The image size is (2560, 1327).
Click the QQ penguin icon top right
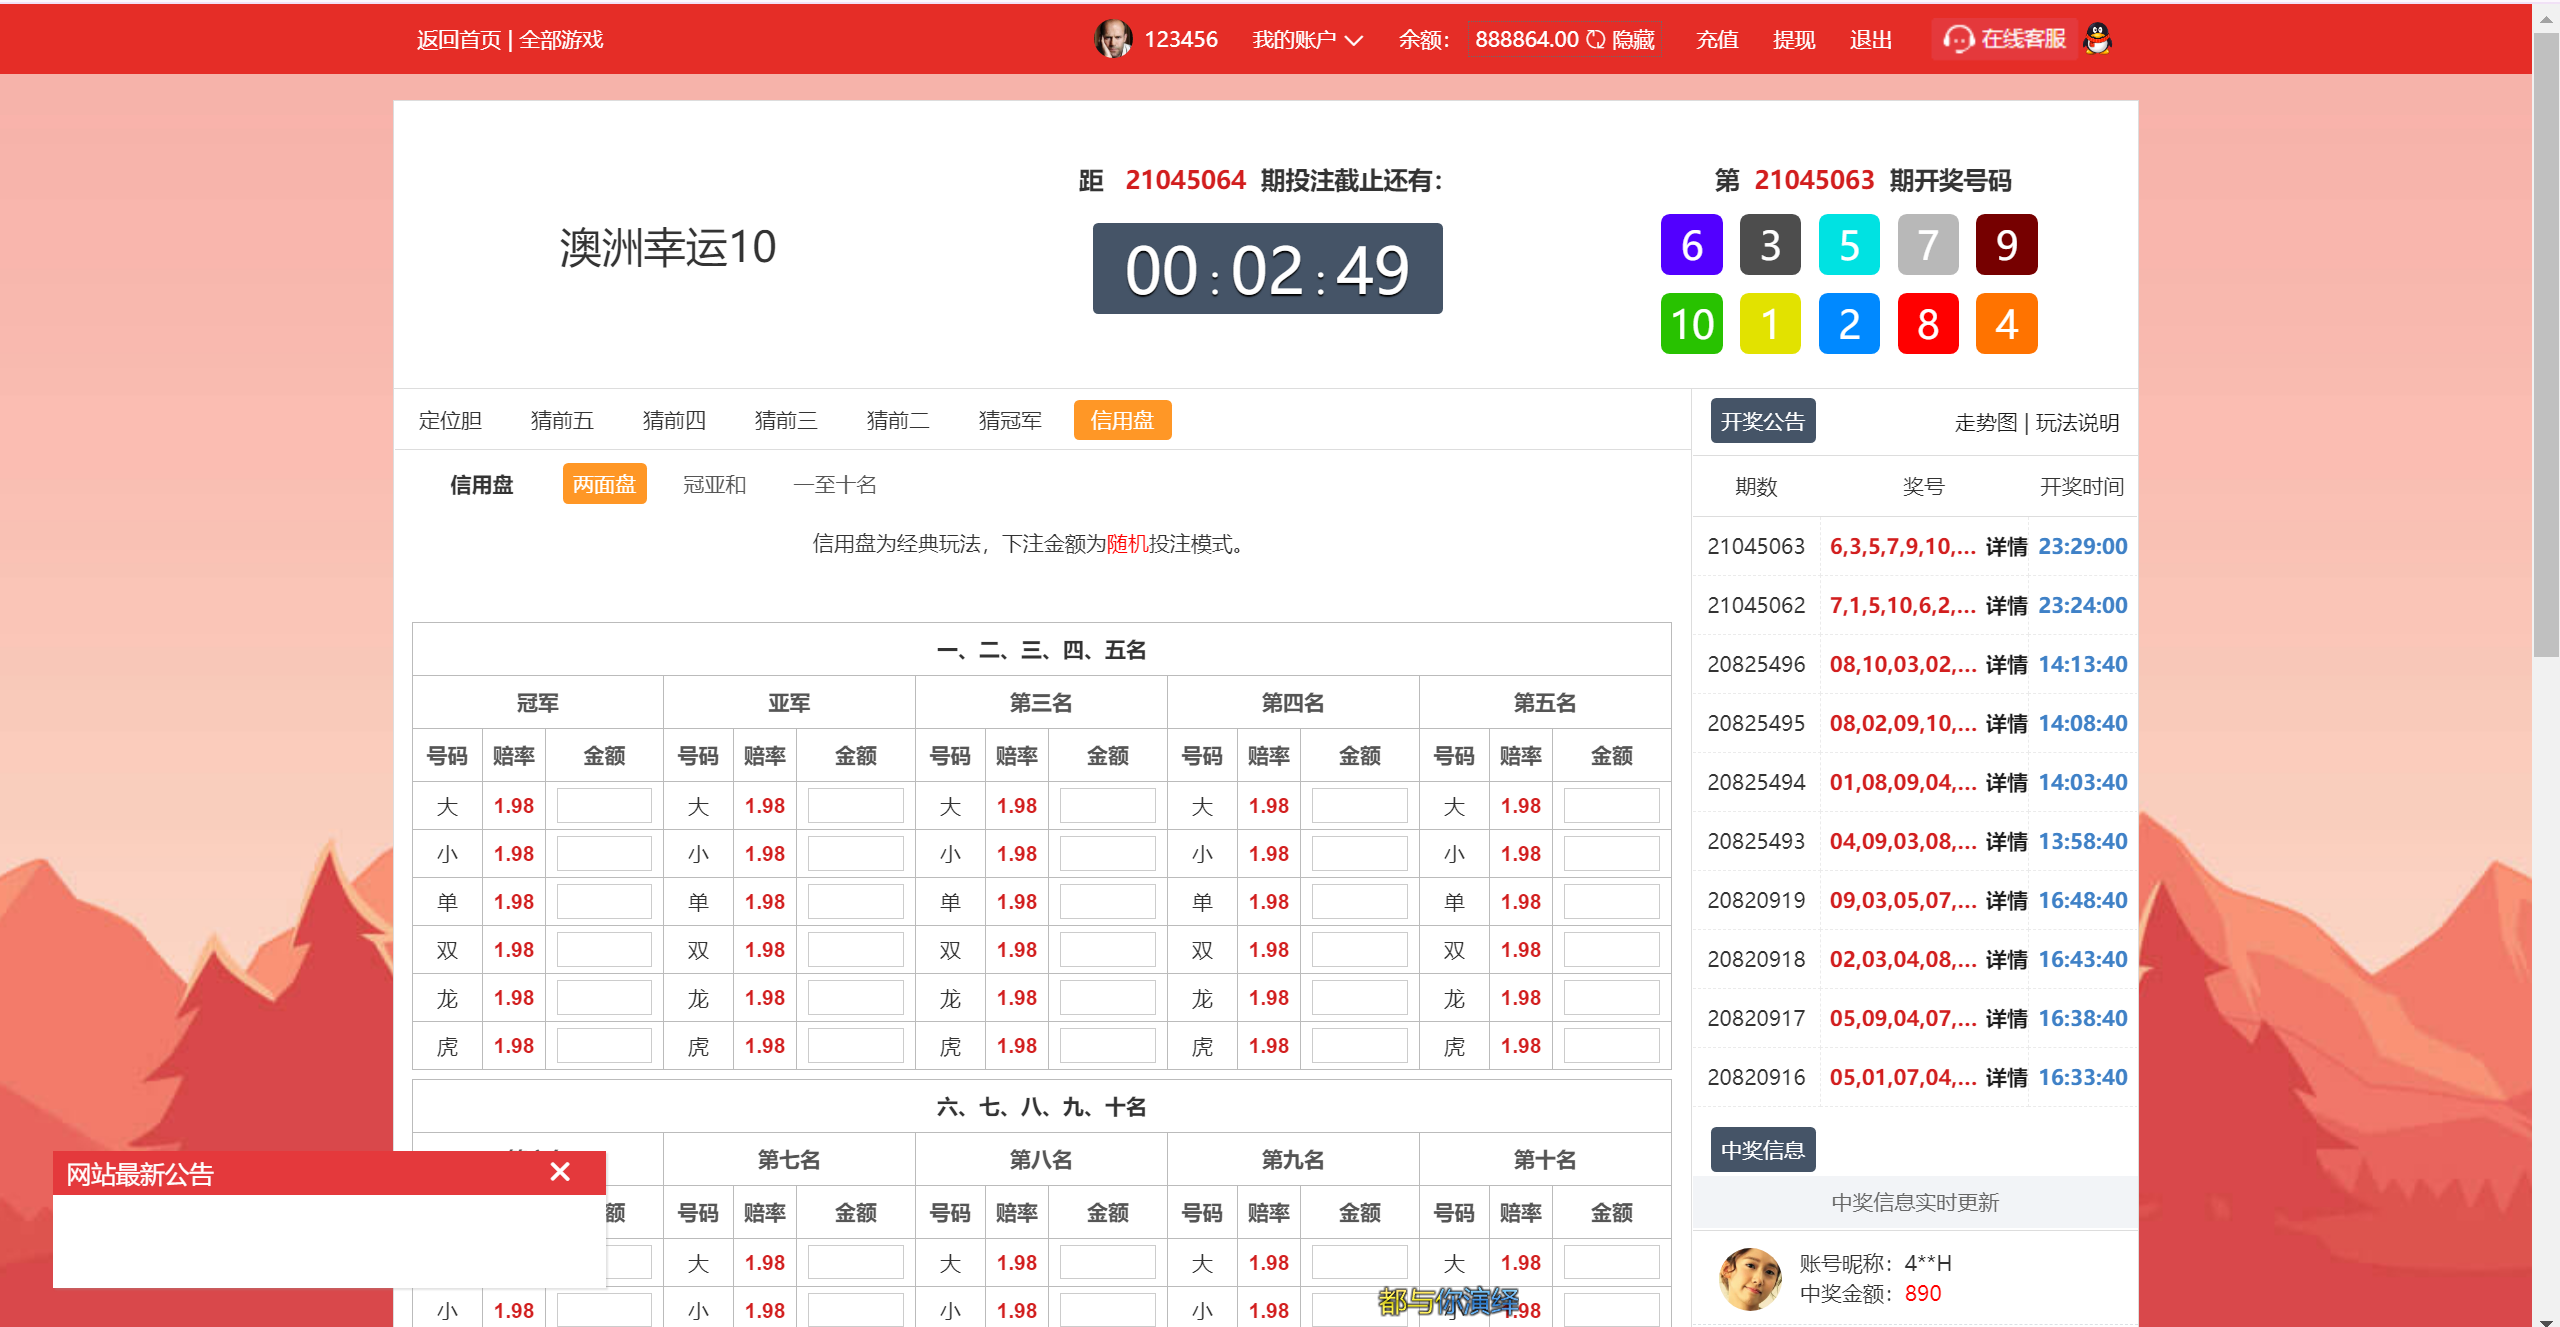click(x=2097, y=40)
